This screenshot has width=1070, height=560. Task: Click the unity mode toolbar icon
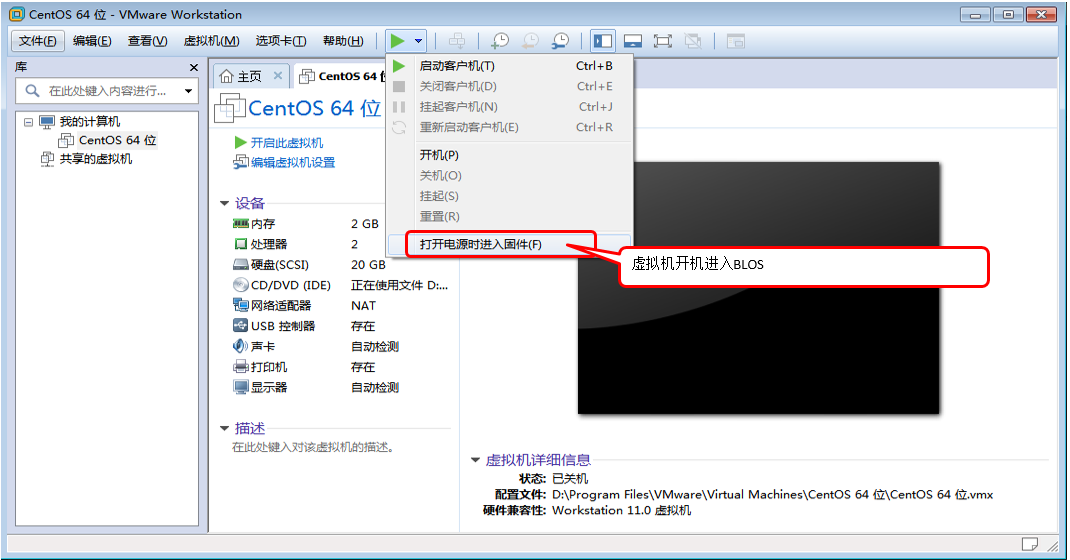(693, 41)
